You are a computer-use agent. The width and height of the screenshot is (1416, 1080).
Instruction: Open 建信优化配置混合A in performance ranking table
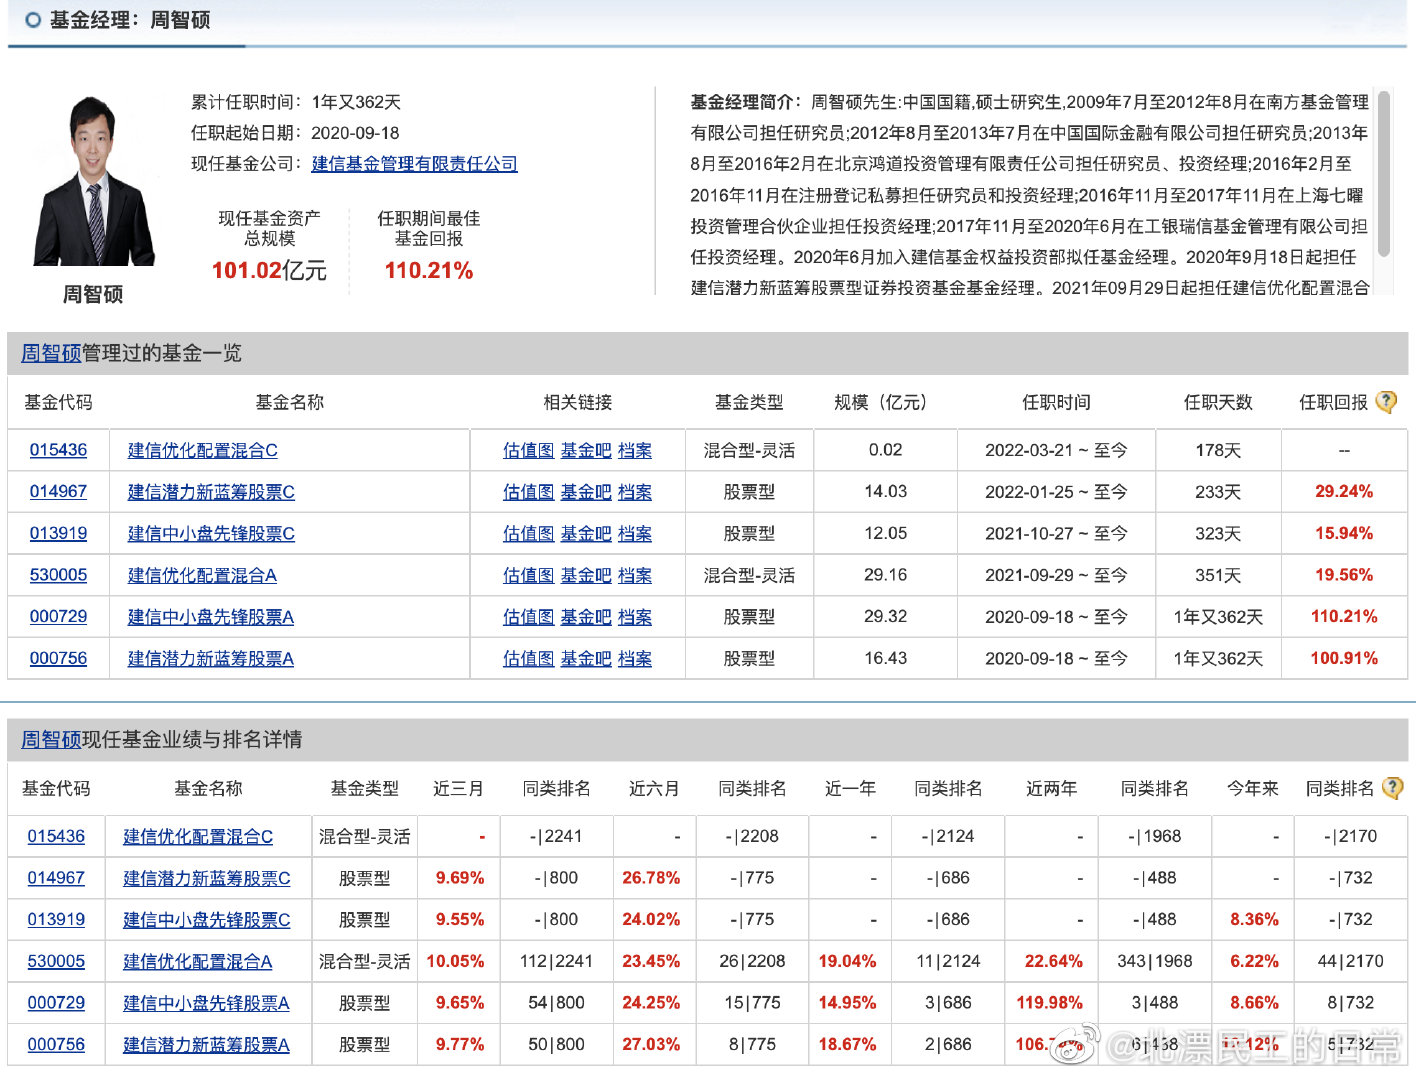(x=198, y=961)
